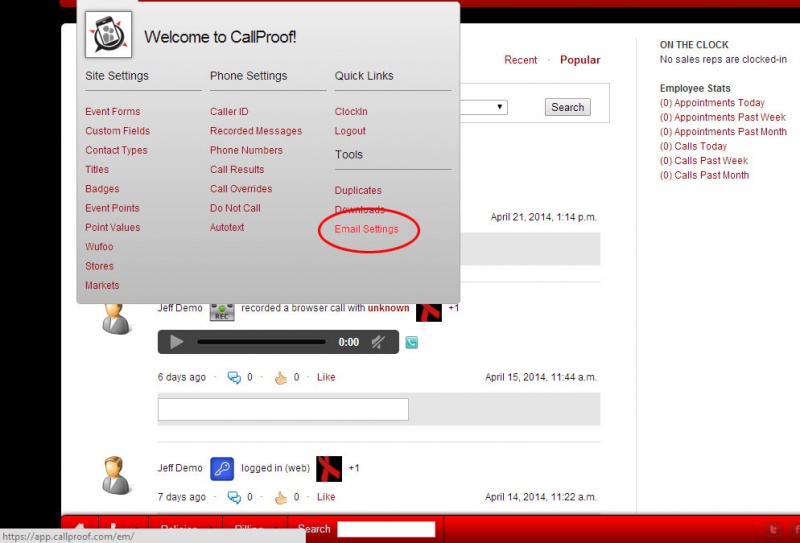Open Recorded Messages settings
This screenshot has width=800, height=543.
pos(256,131)
